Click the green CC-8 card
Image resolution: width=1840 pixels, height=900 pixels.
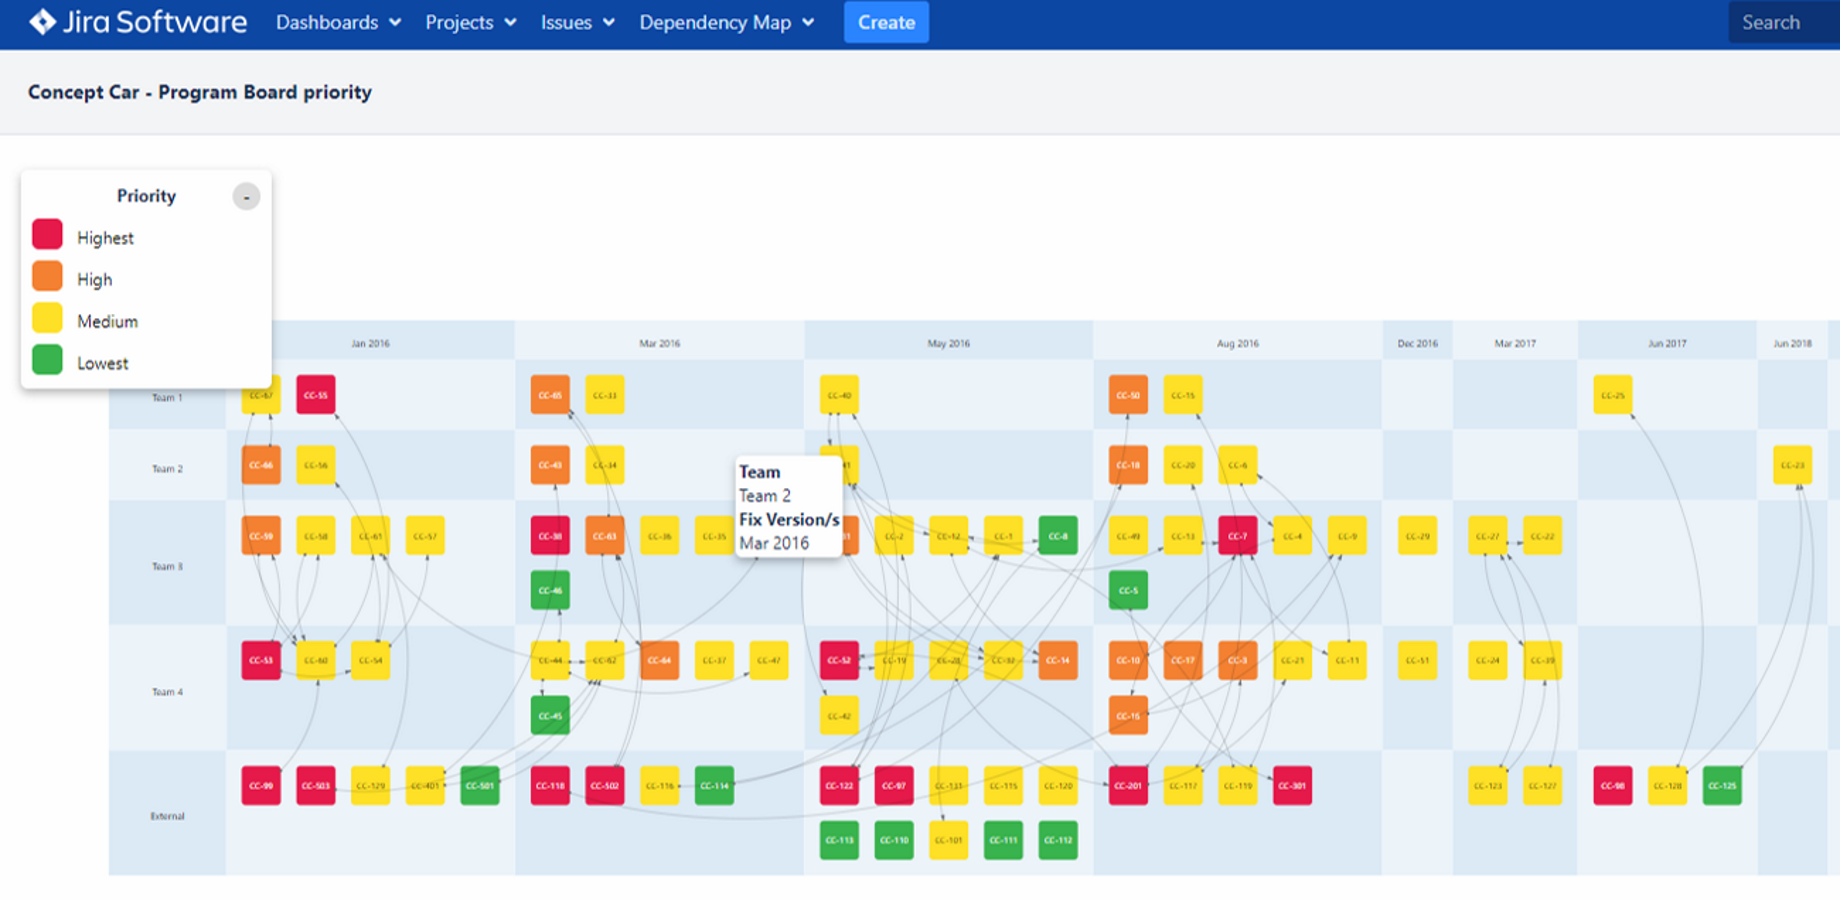pos(1057,536)
